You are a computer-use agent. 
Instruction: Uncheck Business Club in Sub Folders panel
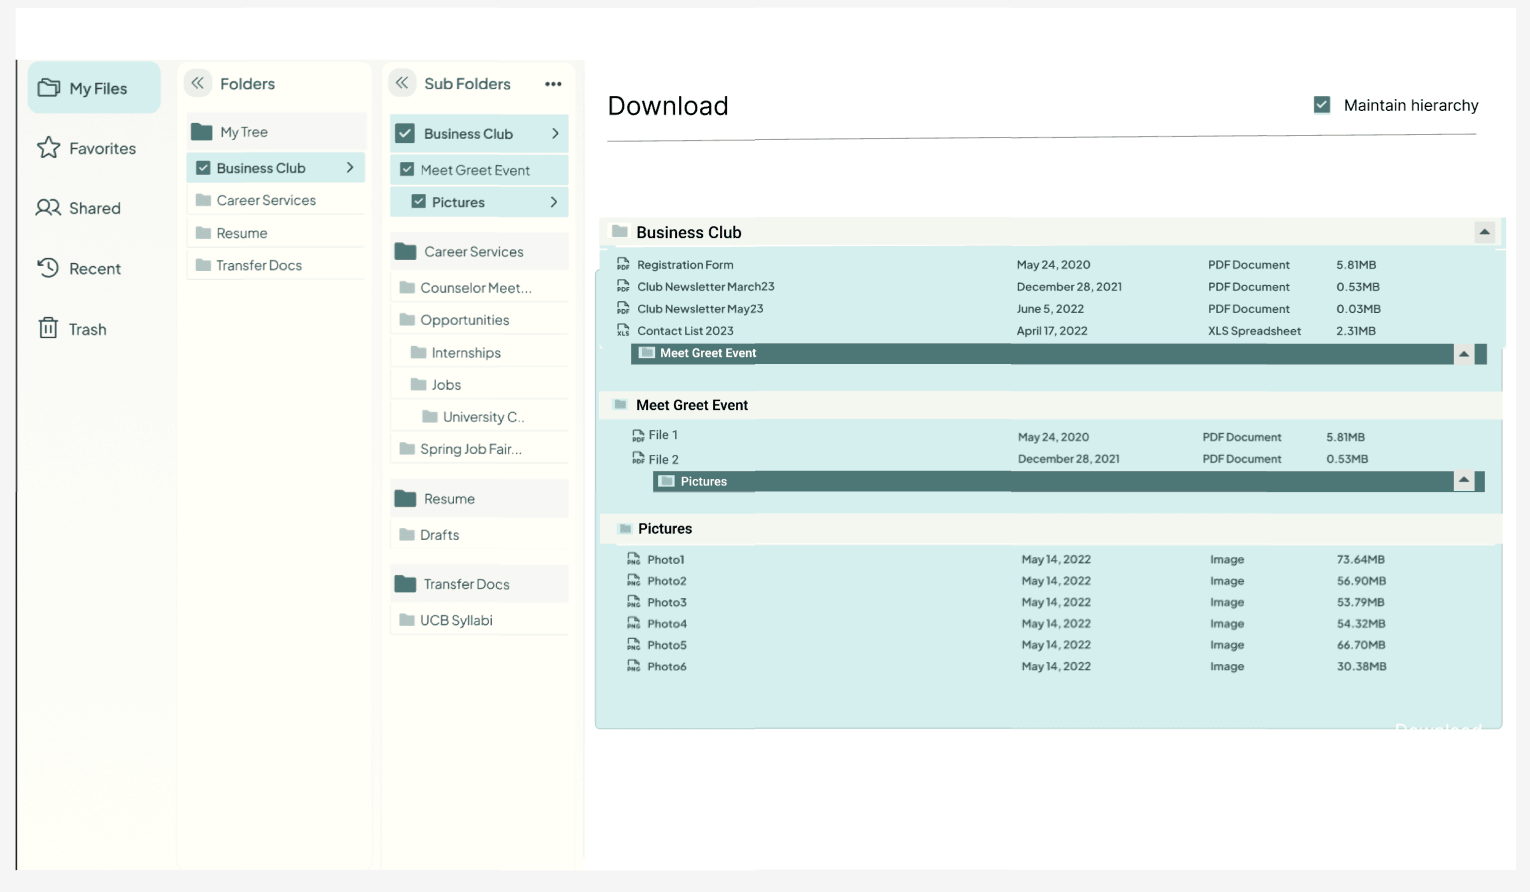click(x=405, y=133)
